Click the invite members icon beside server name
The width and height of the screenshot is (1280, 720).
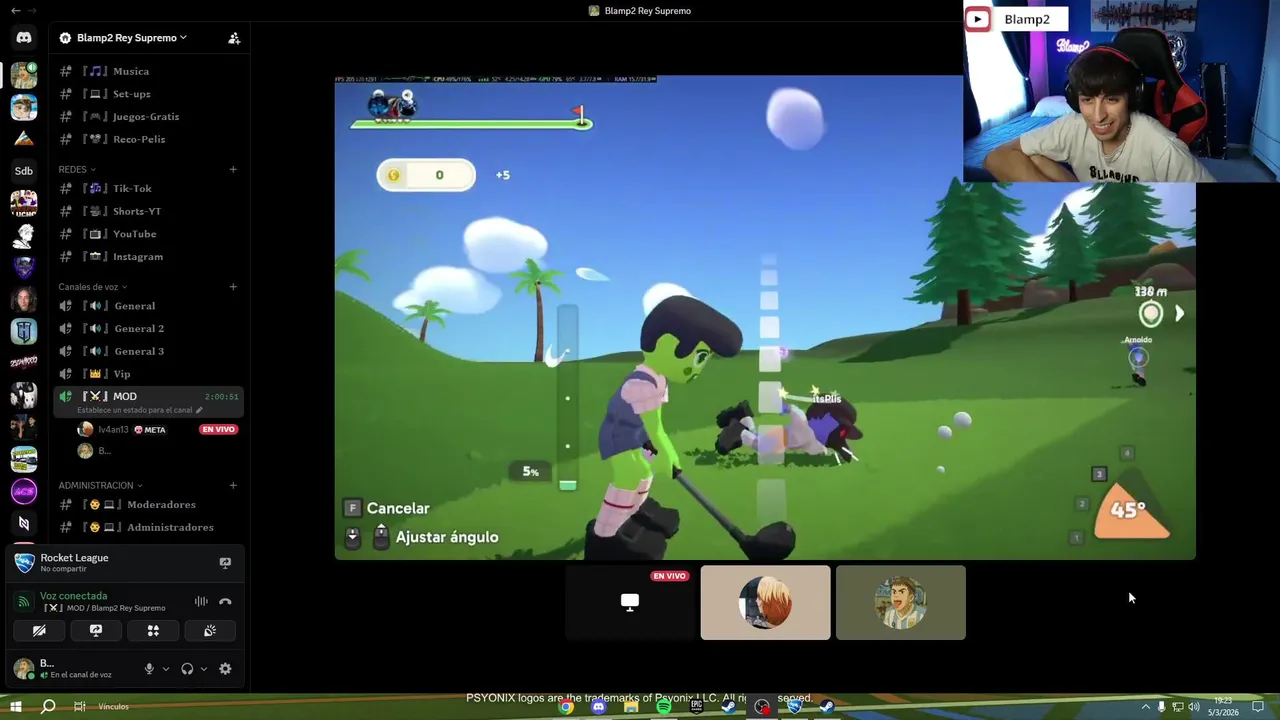[234, 38]
